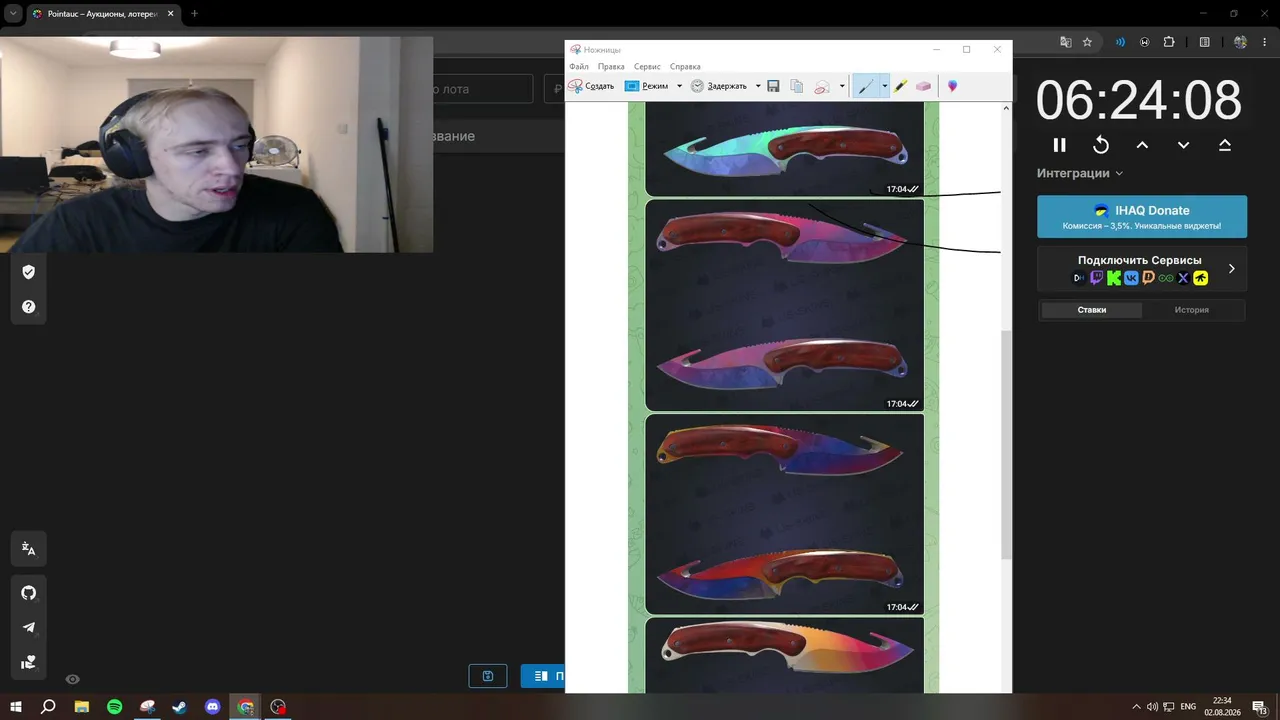
Task: Open the send snip dropdown arrow
Action: (842, 86)
